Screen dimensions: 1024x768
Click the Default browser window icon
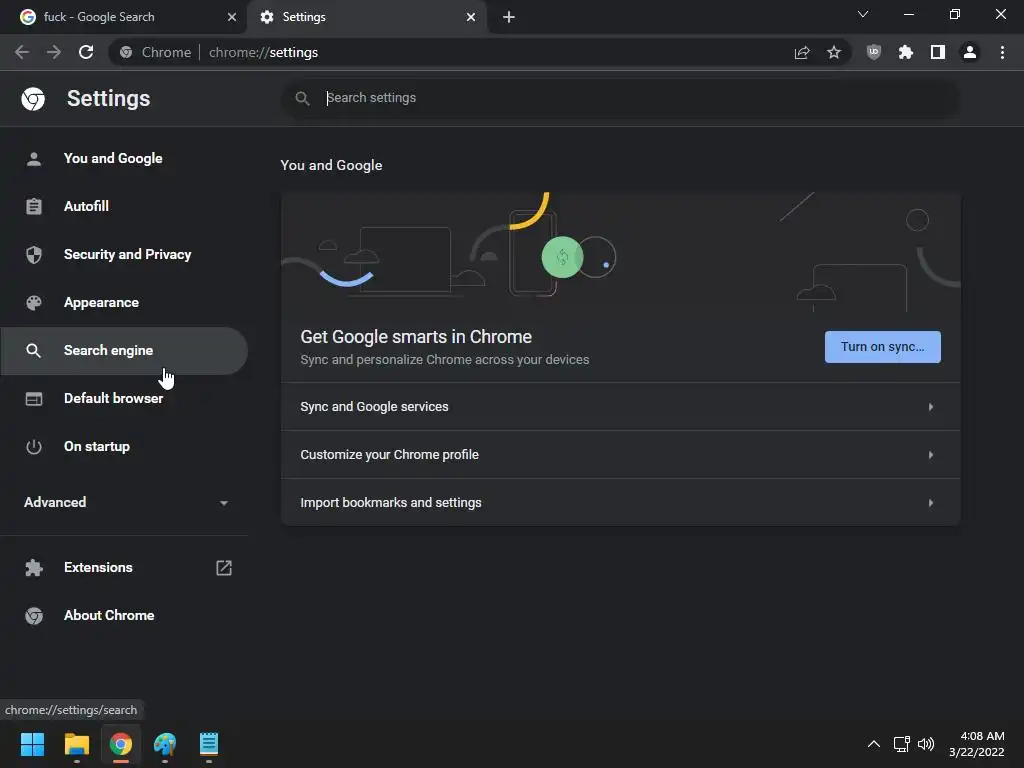click(x=34, y=398)
